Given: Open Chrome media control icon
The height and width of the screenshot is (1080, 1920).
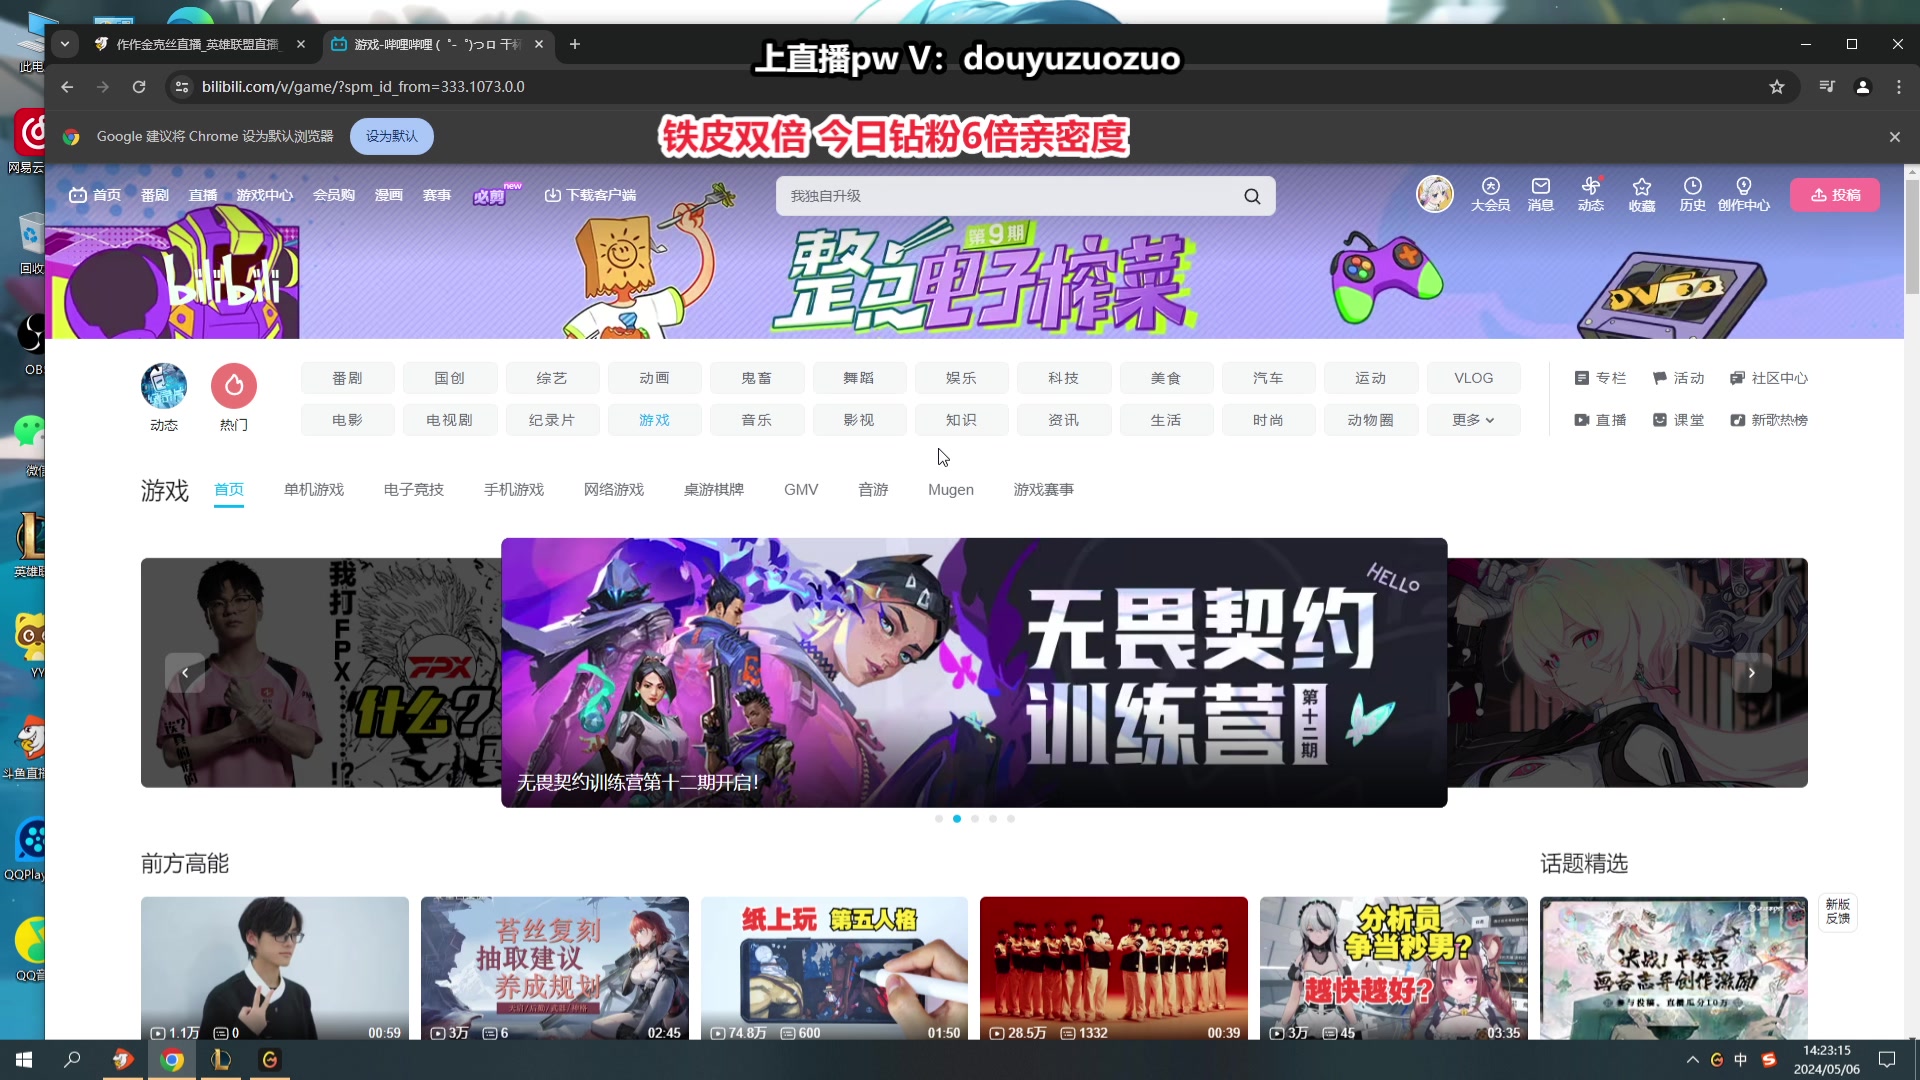Looking at the screenshot, I should (x=1827, y=87).
